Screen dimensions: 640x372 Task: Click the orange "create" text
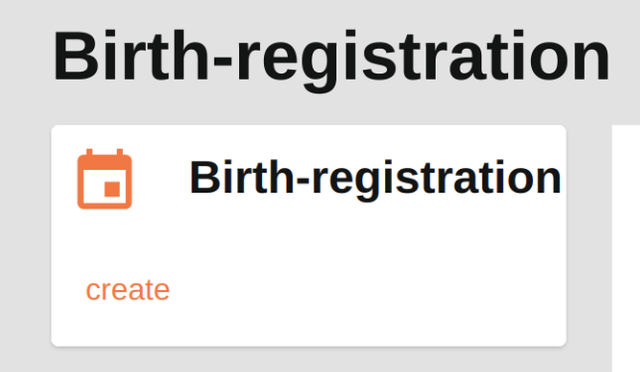point(127,290)
